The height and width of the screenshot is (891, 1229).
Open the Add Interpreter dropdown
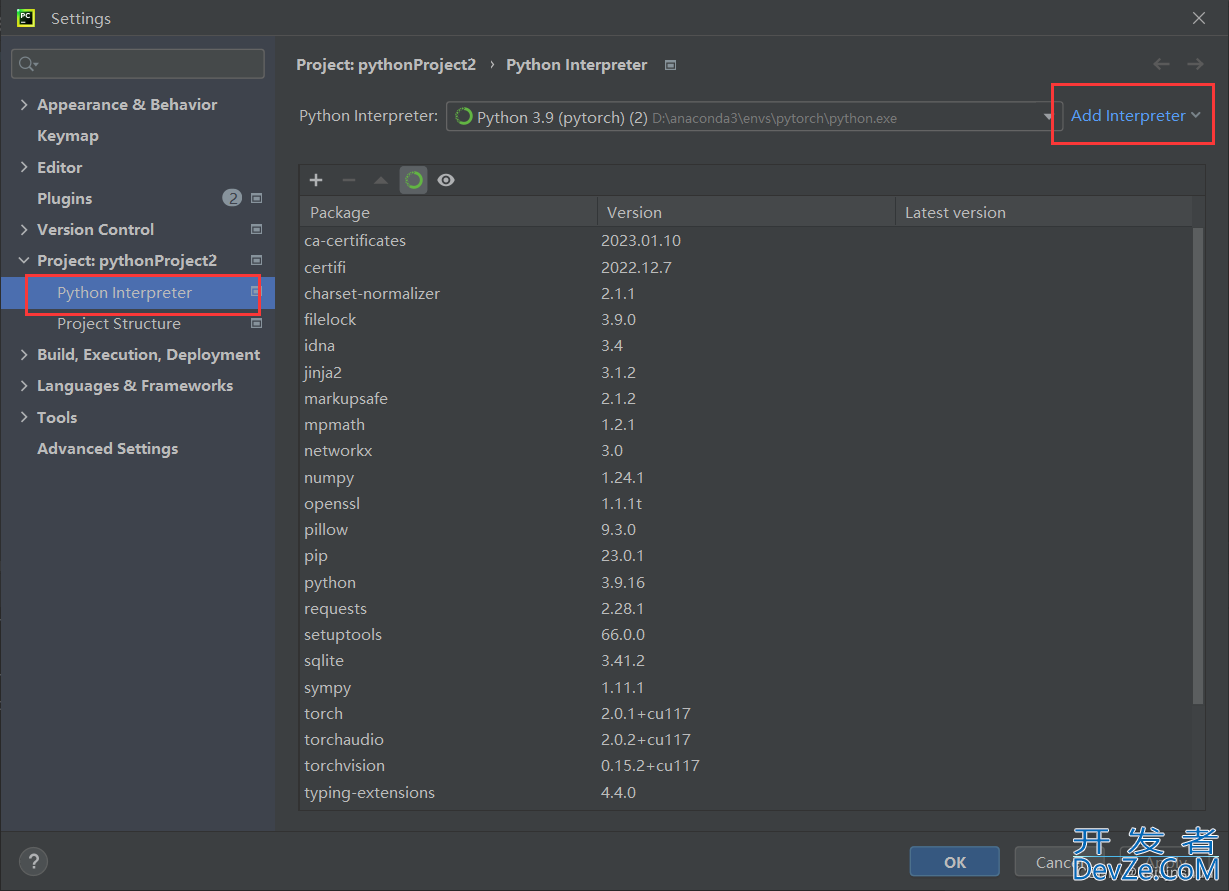click(1135, 116)
